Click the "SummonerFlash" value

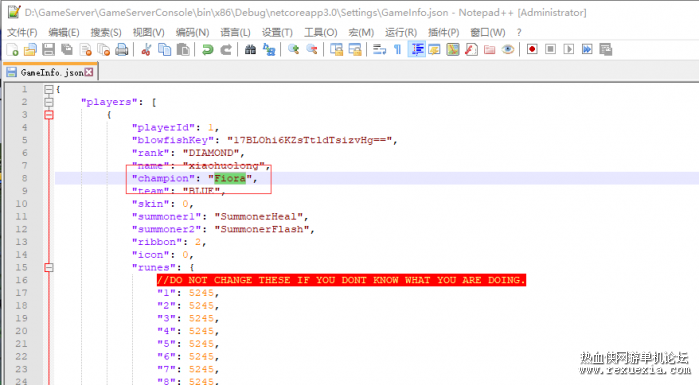tap(262, 229)
